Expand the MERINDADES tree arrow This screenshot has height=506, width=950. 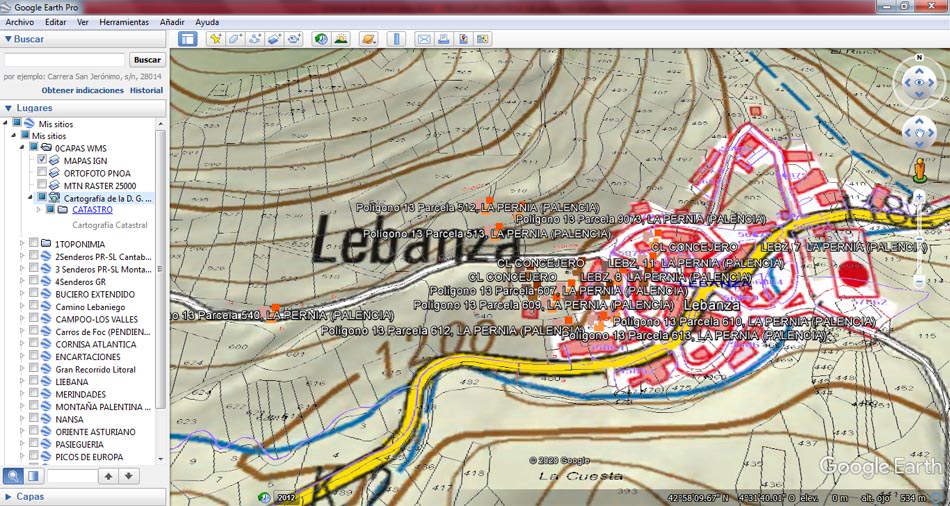click(22, 394)
